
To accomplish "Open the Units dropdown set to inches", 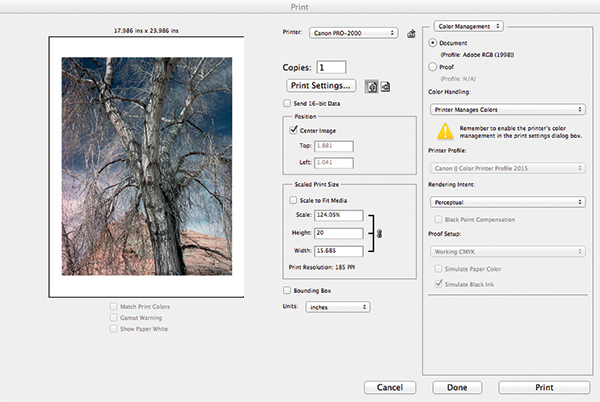I will [338, 307].
